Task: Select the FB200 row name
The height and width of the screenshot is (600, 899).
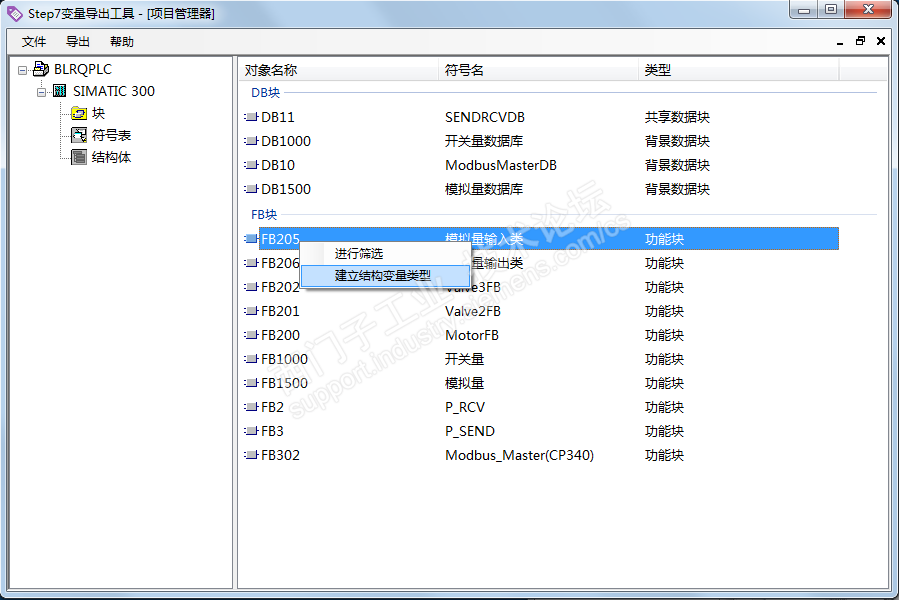Action: point(280,336)
